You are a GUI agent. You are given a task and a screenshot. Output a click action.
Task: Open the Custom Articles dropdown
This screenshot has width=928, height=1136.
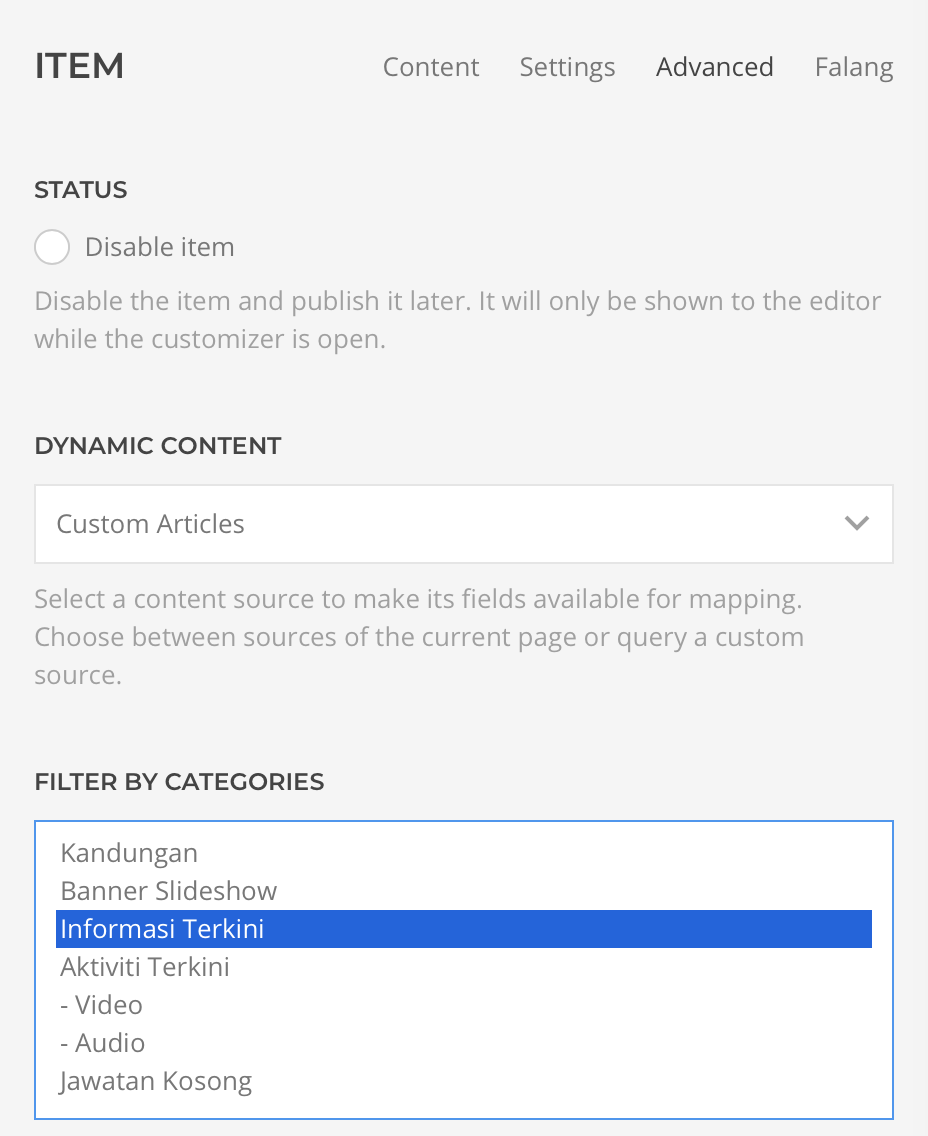click(x=463, y=524)
